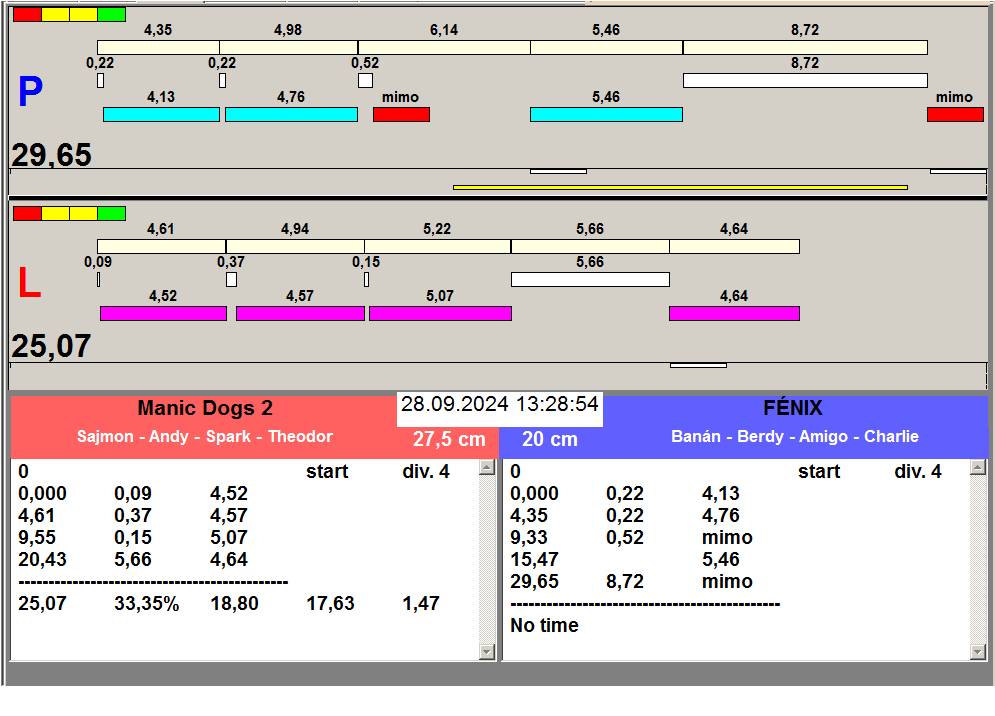
Task: Click the green start light in lane L
Action: click(x=111, y=213)
